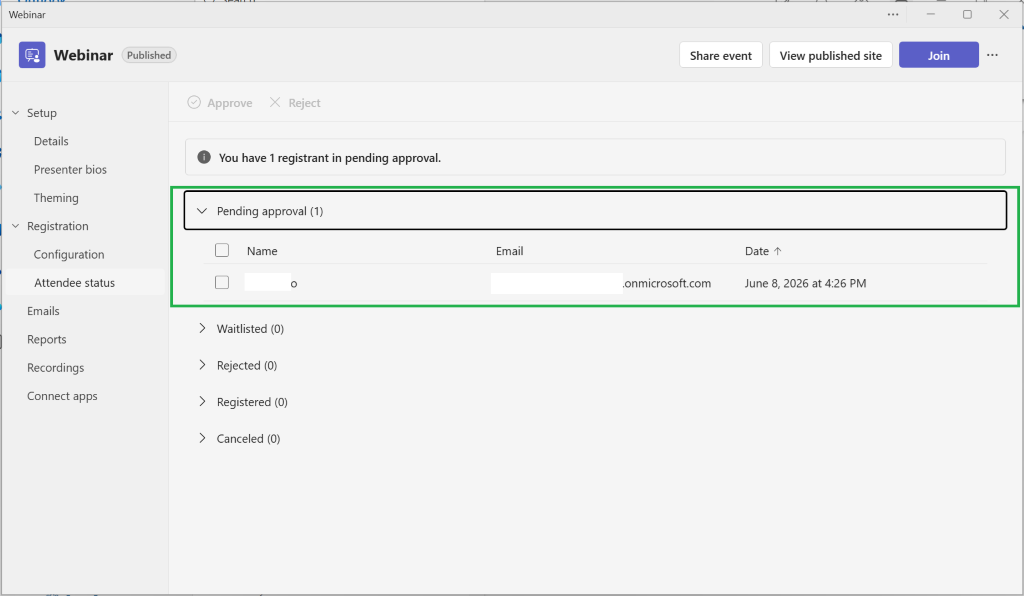Open the Recordings section
Screen dimensions: 1024x596
[56, 368]
